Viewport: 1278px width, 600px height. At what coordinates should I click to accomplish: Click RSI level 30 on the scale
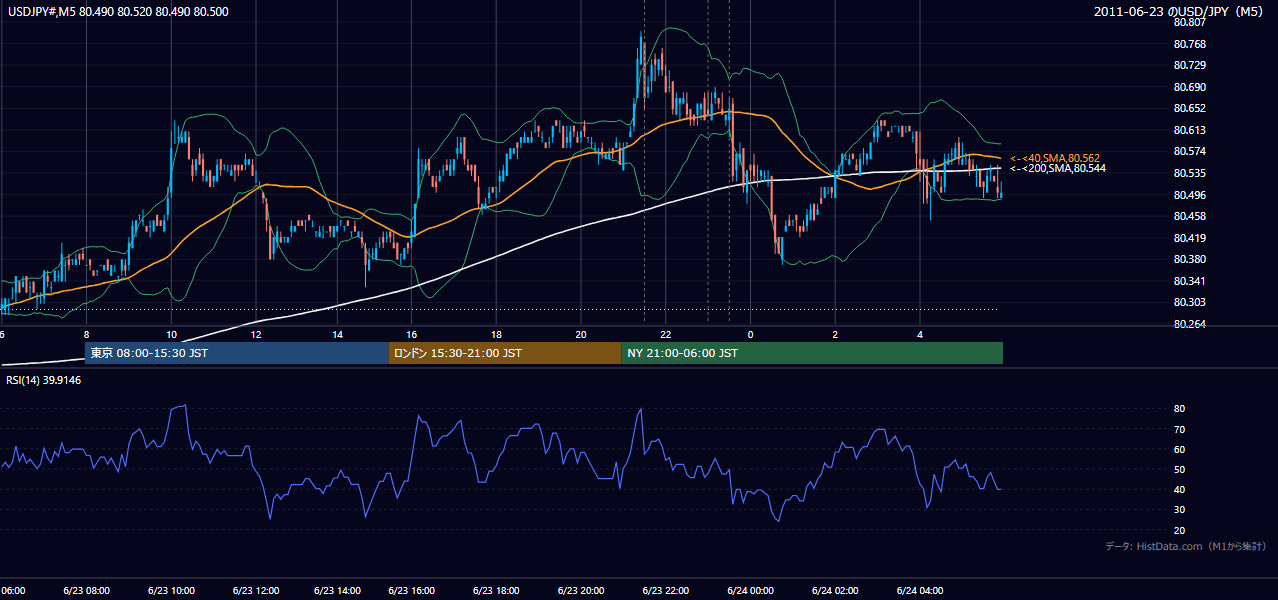pyautogui.click(x=1180, y=510)
